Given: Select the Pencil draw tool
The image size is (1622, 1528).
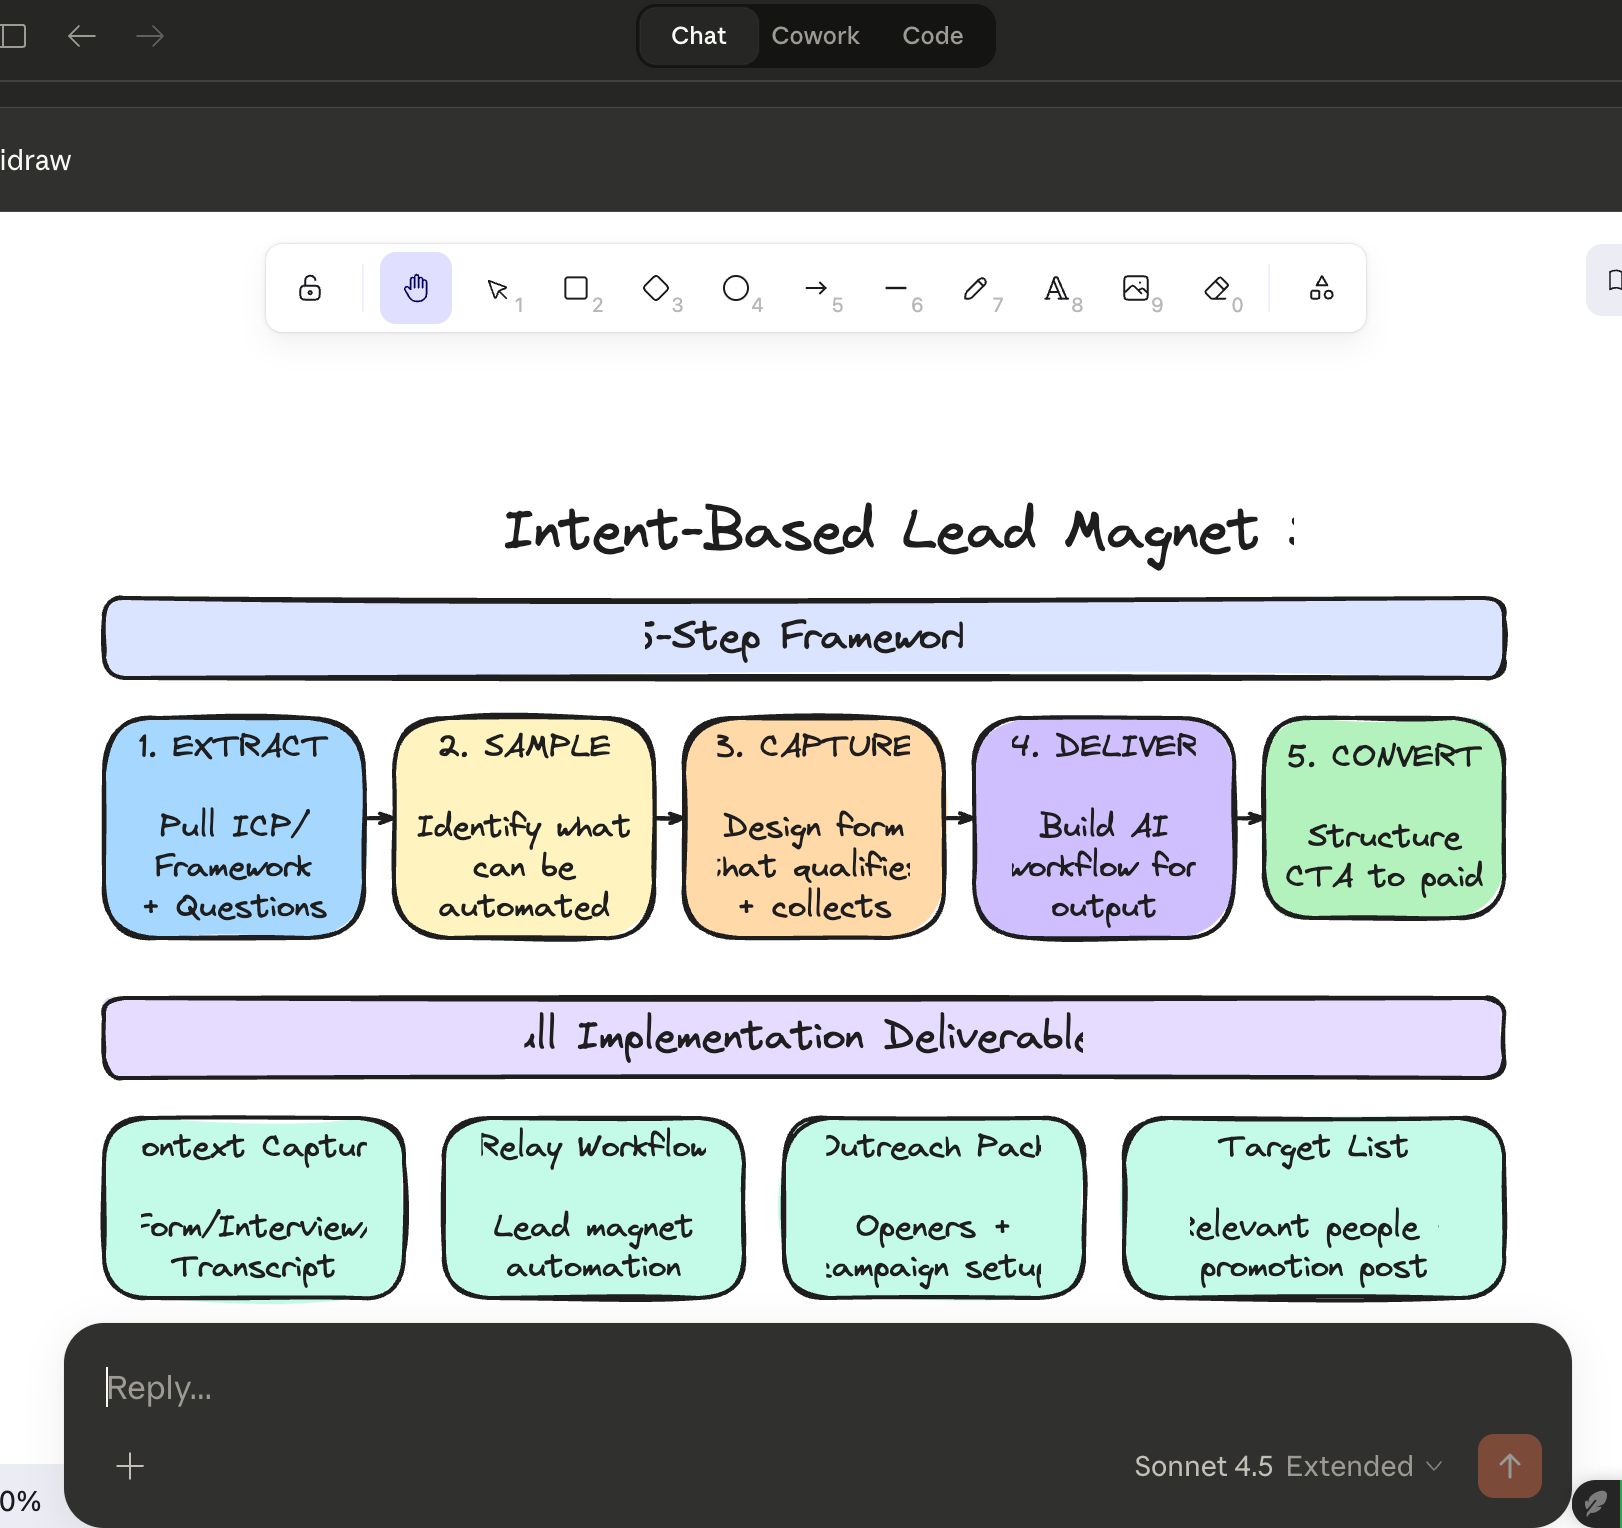Looking at the screenshot, I should [976, 288].
